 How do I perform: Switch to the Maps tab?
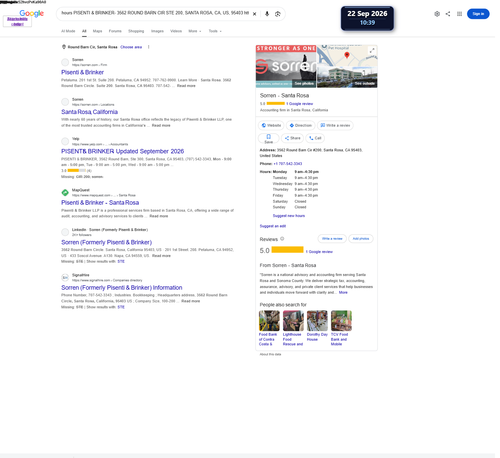click(98, 31)
